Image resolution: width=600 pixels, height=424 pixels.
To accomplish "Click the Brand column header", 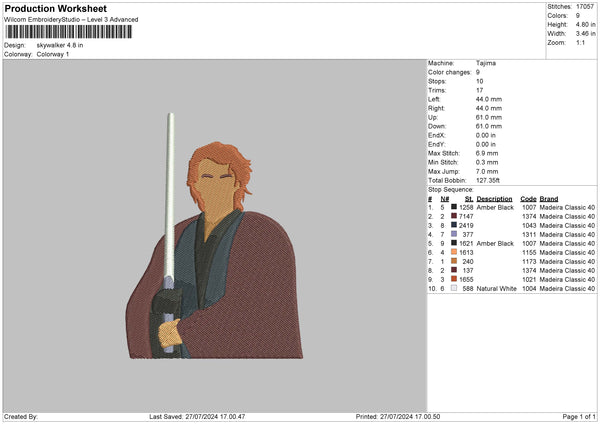I will 549,199.
